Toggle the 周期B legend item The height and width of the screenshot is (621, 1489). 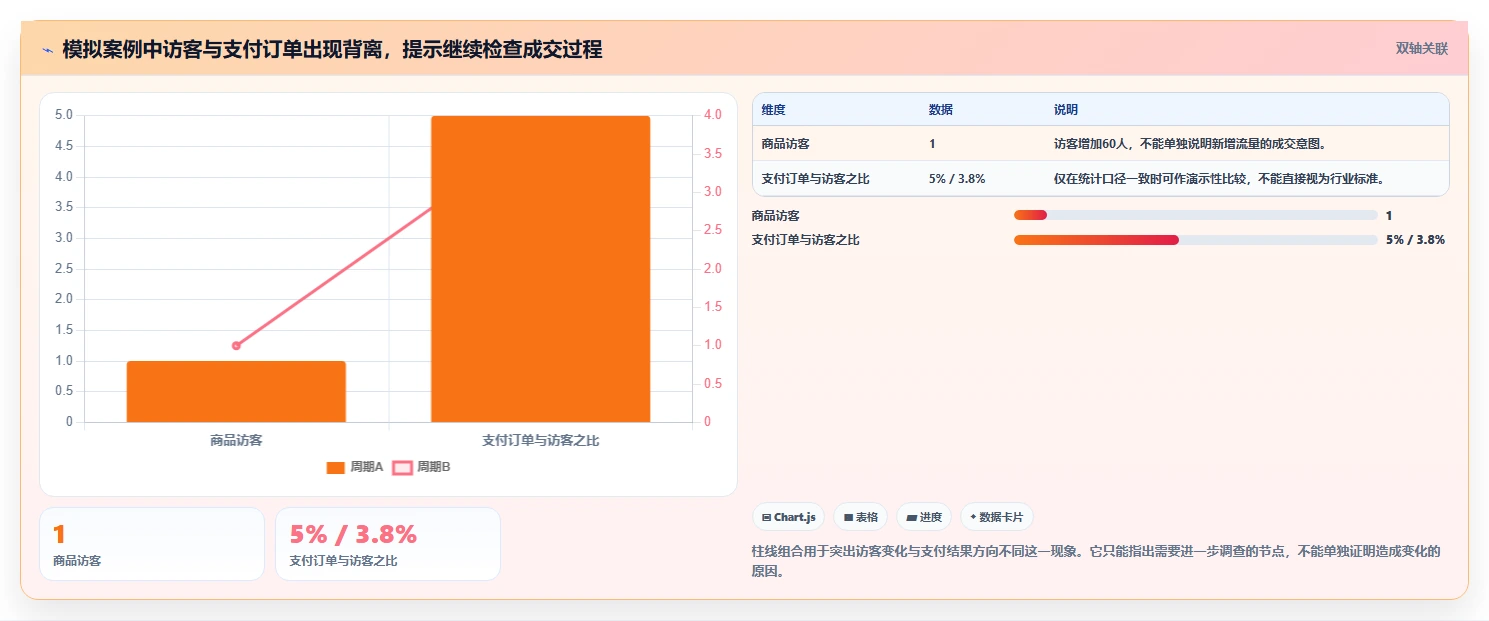(421, 467)
